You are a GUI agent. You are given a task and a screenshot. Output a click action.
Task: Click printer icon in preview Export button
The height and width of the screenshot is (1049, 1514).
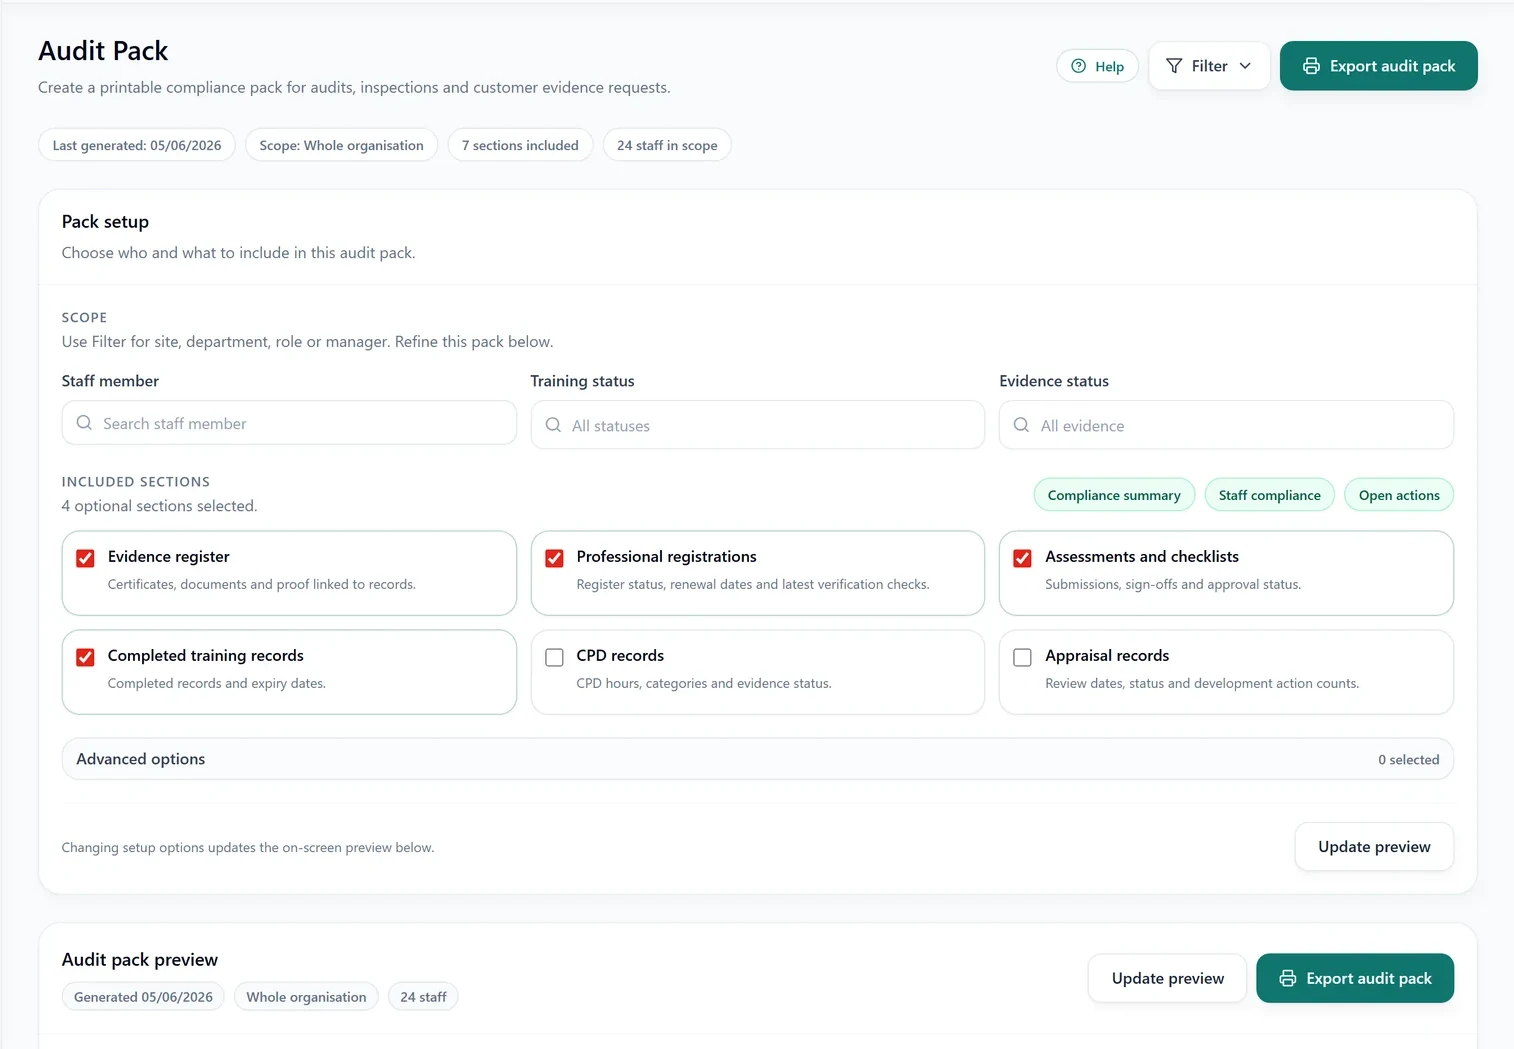coord(1288,978)
